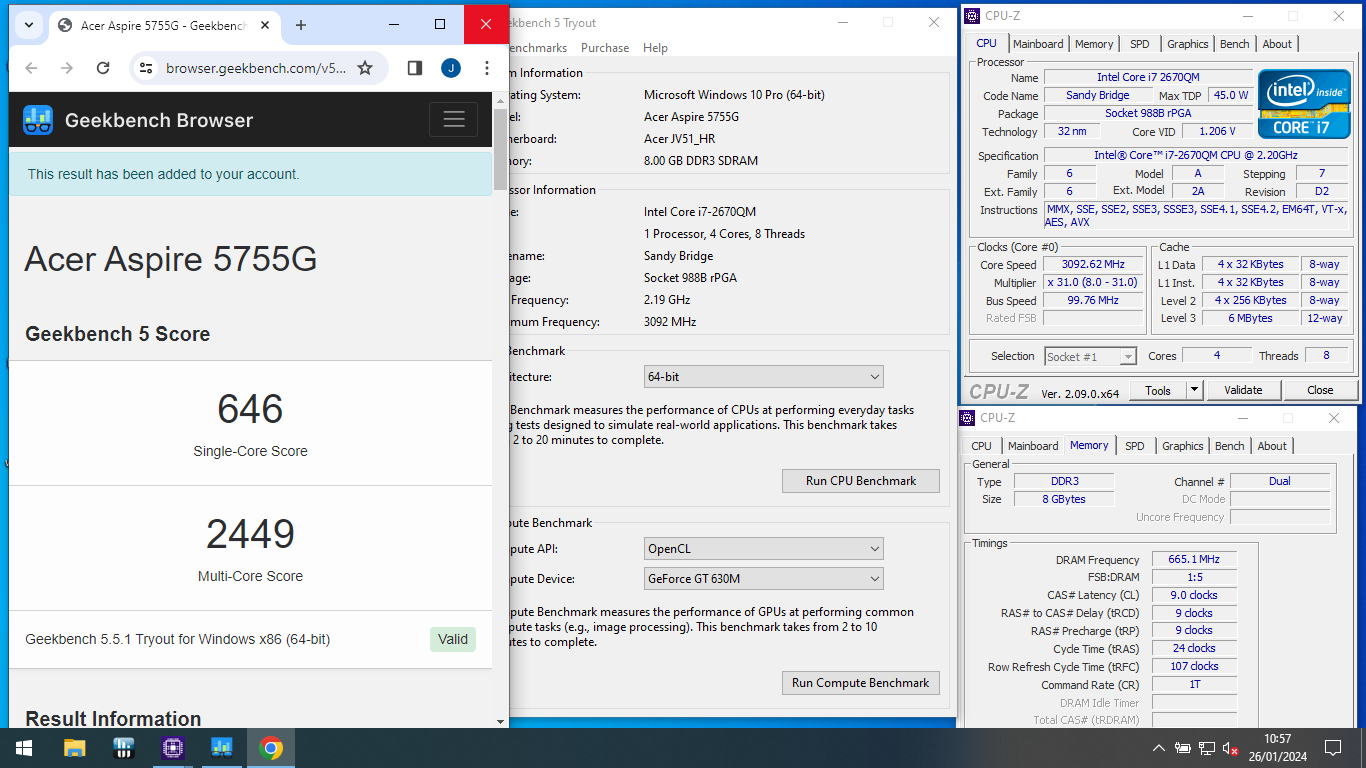Click Run CPU Benchmark button

tap(861, 481)
